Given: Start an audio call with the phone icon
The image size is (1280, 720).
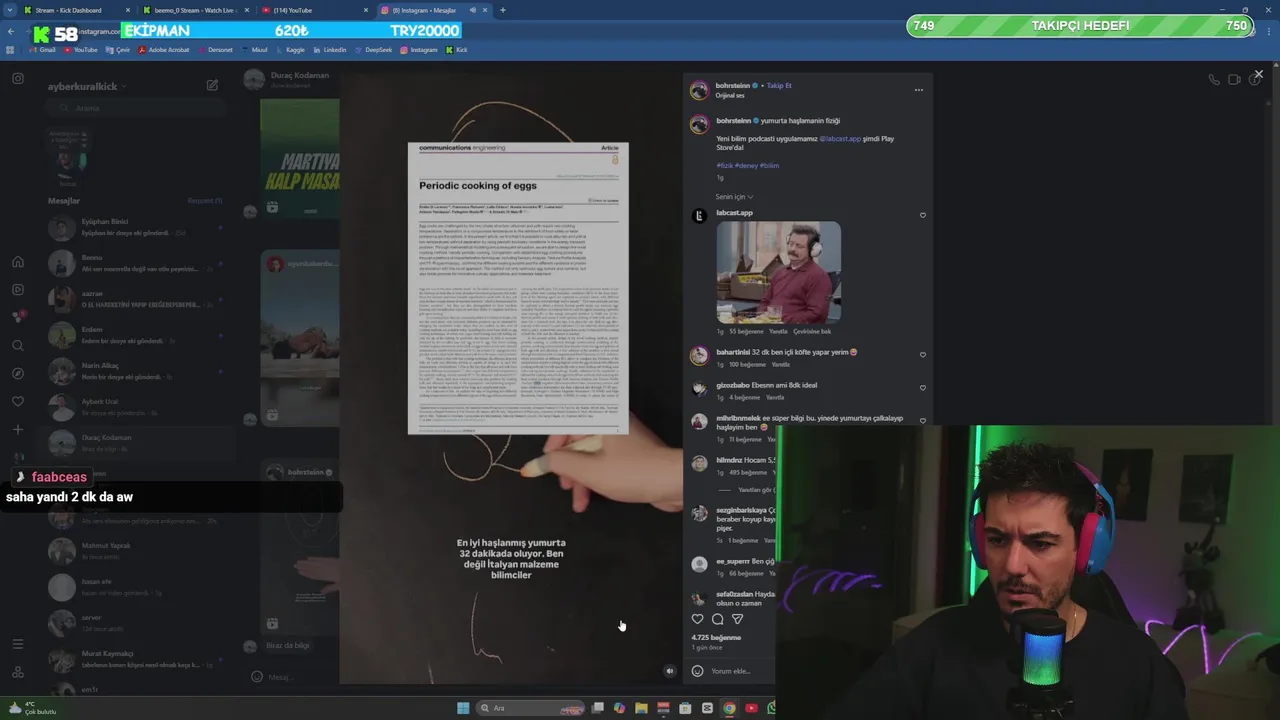Looking at the screenshot, I should (x=1214, y=79).
